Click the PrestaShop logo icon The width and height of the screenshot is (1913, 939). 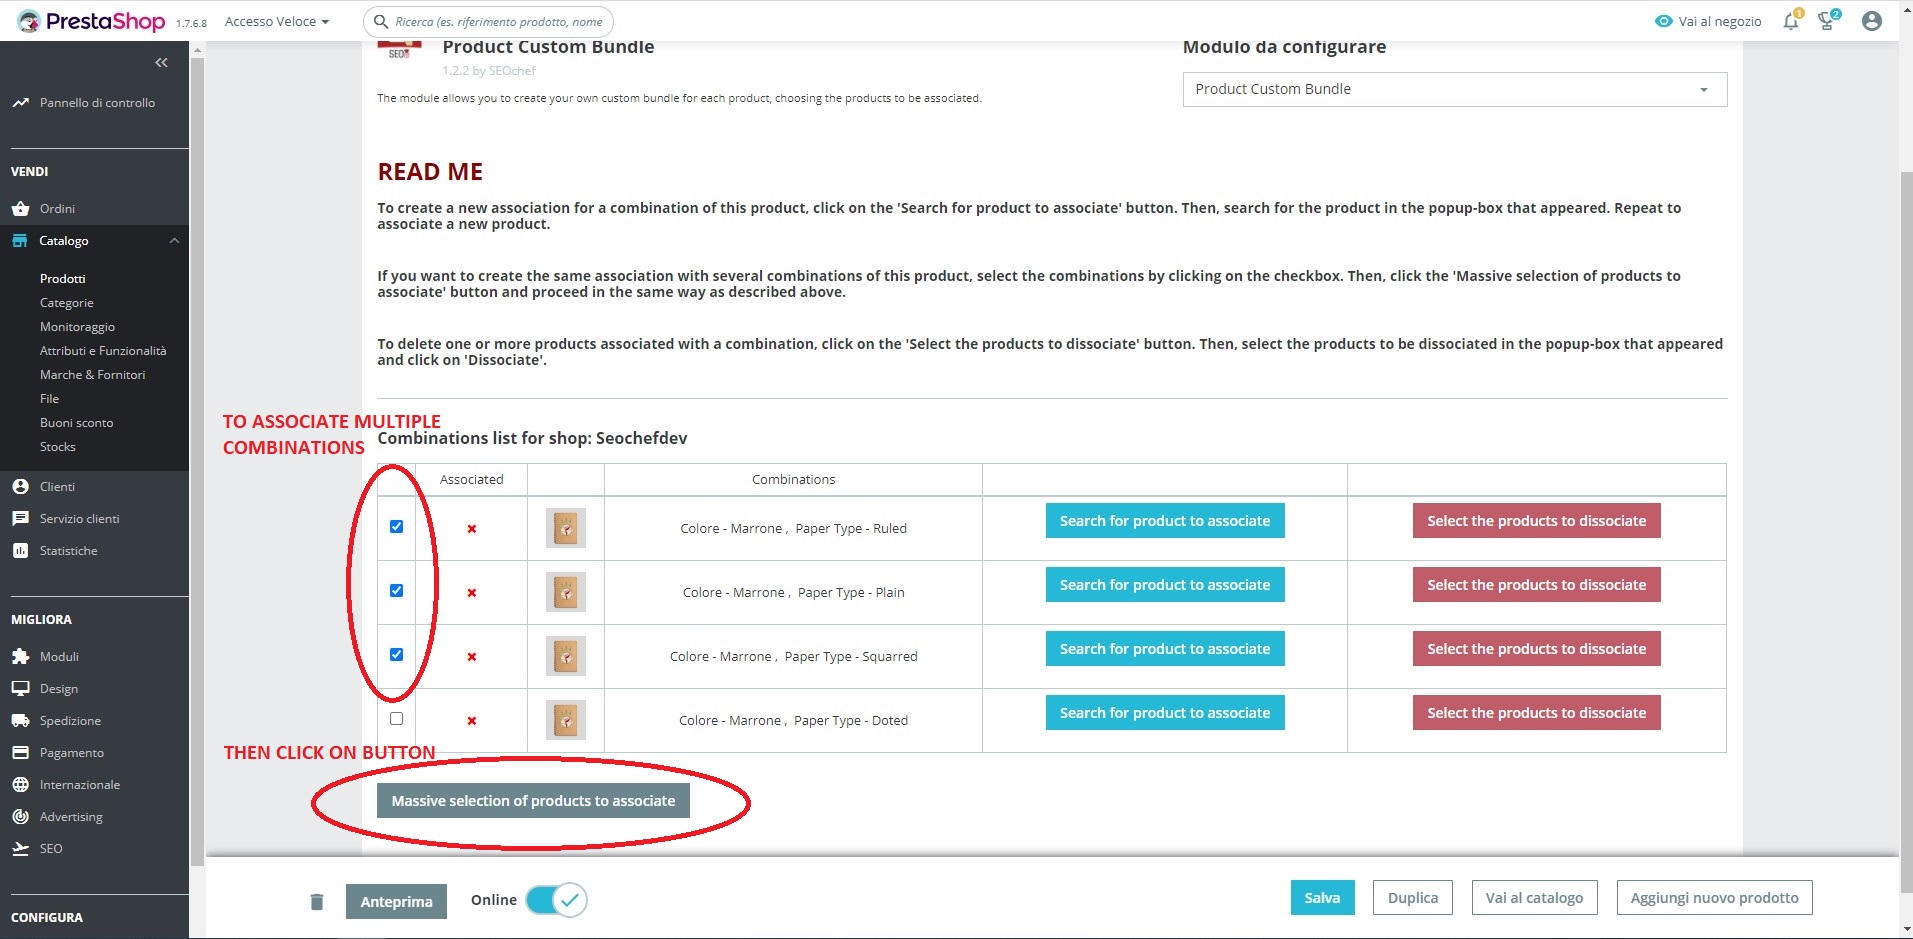(29, 21)
